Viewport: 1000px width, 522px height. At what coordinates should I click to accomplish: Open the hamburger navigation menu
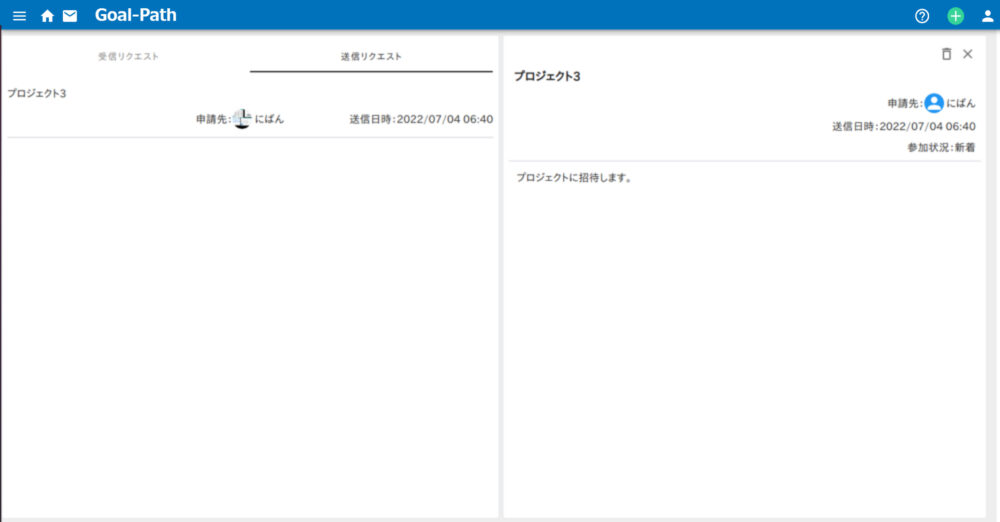click(x=20, y=16)
